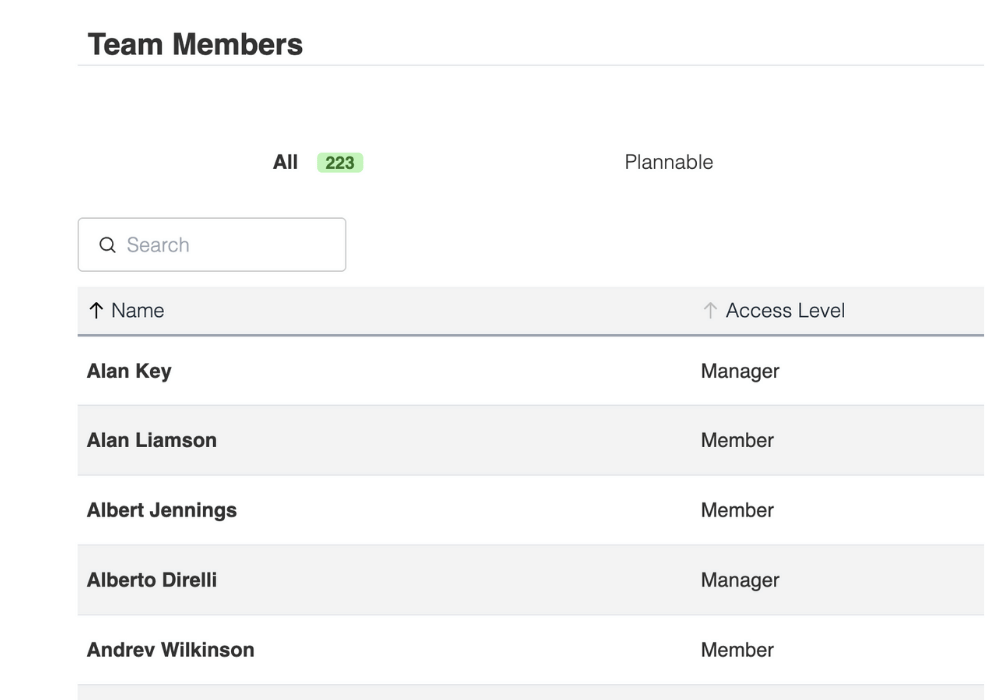Click the magnifier icon in Search box
This screenshot has width=1000, height=700.
[107, 245]
